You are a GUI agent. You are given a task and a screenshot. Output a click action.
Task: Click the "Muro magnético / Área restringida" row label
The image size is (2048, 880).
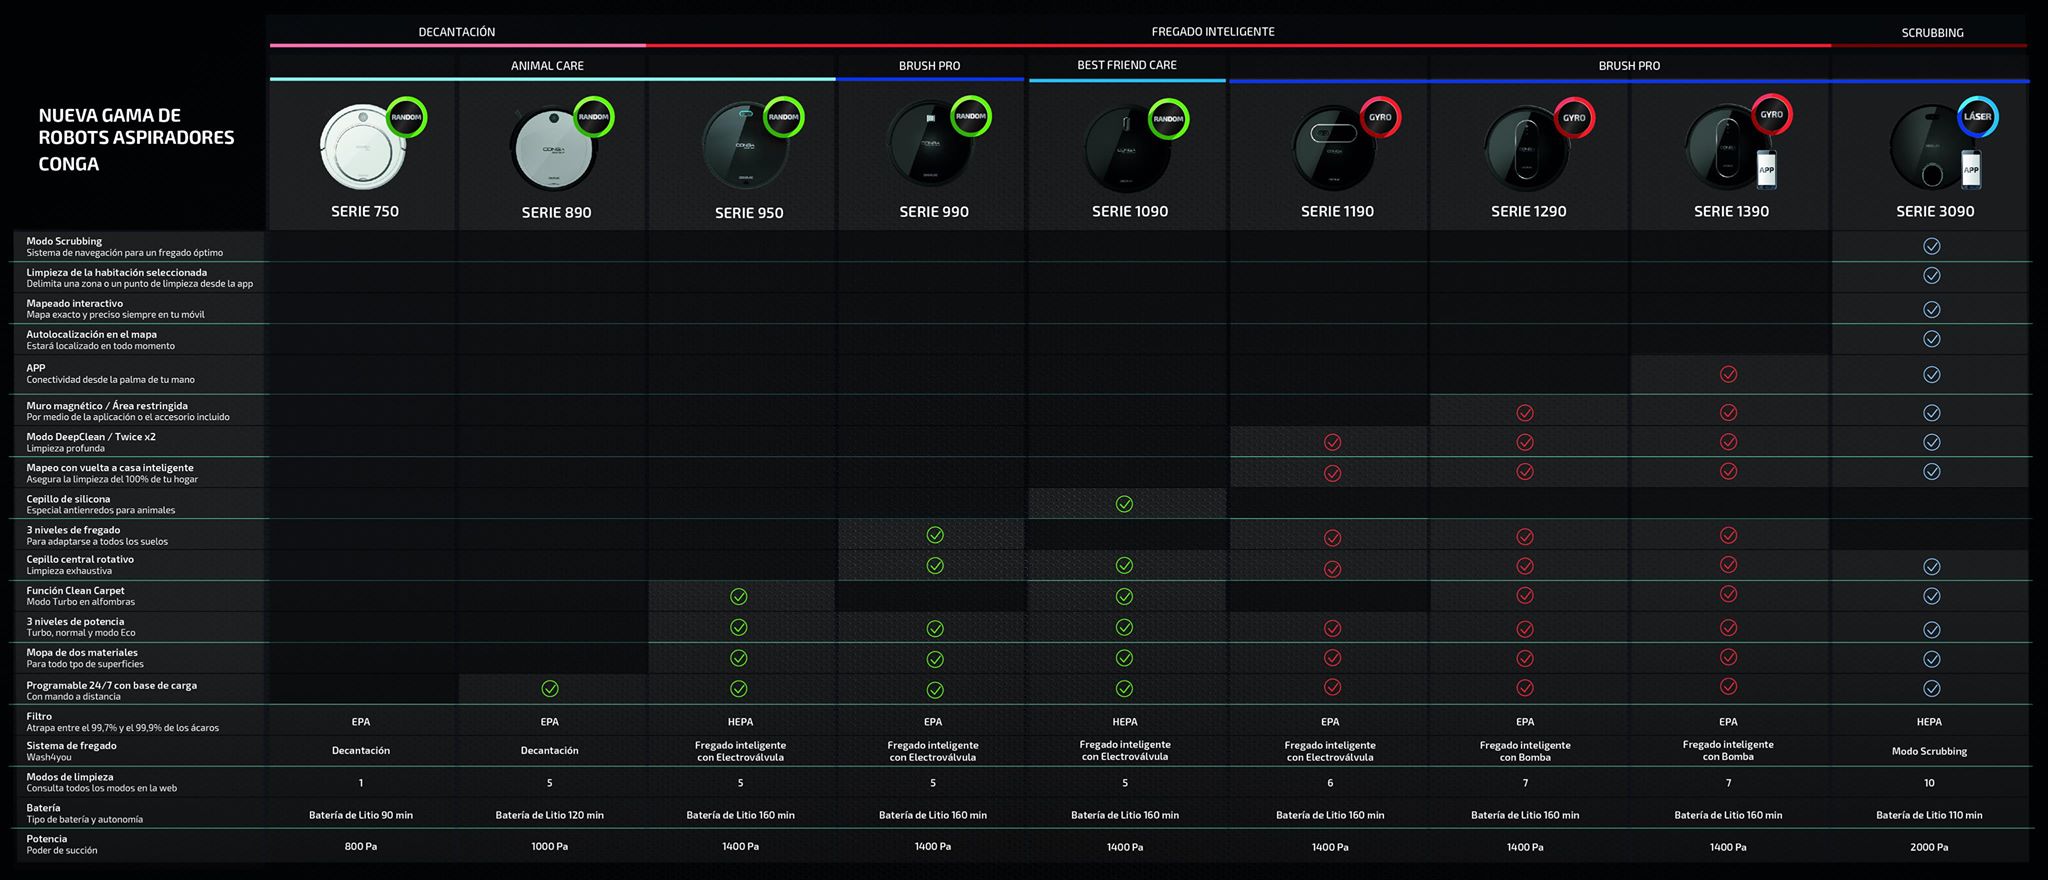[107, 405]
